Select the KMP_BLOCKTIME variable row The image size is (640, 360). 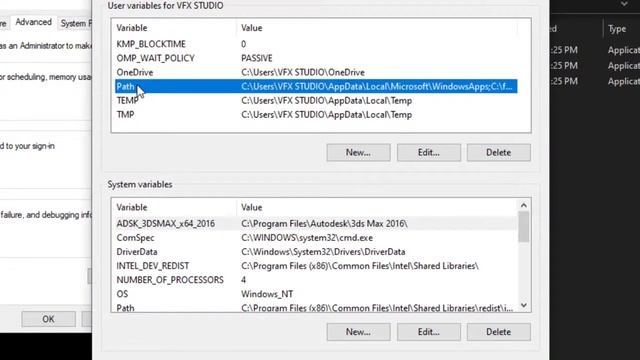316,44
